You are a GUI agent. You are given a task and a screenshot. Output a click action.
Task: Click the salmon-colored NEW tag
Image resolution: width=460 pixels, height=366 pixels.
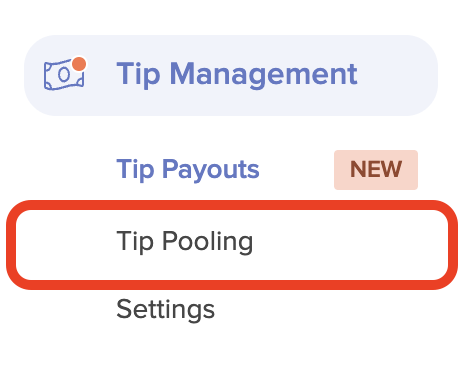point(376,170)
